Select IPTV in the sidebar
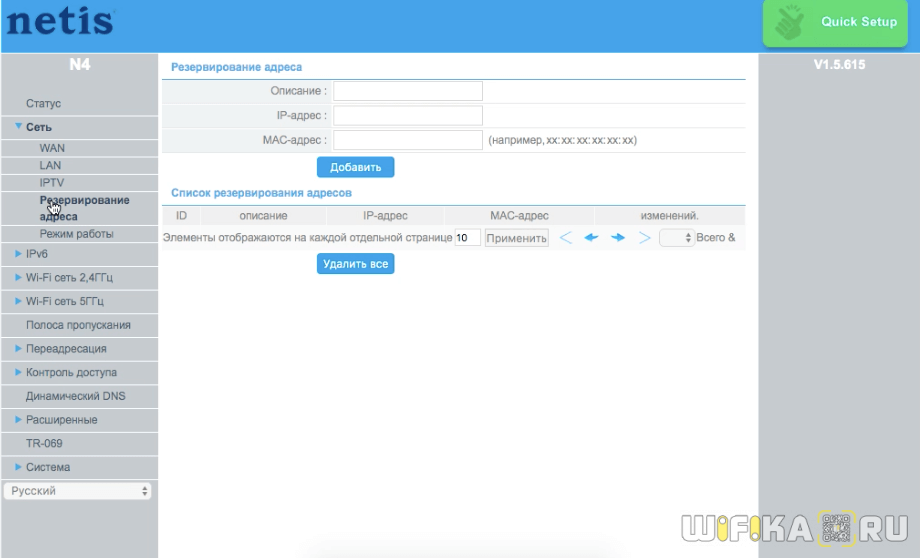 (x=52, y=183)
